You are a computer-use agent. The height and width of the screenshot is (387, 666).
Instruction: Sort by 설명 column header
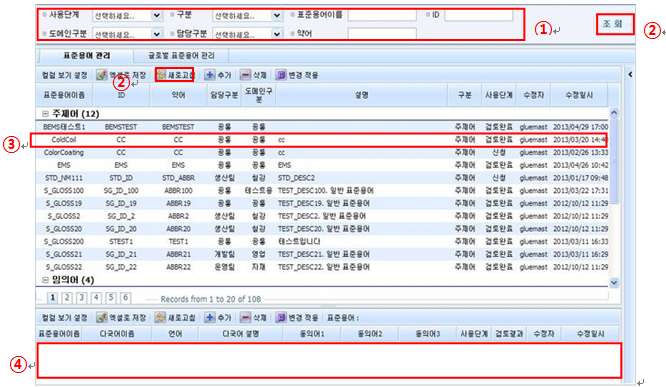tap(361, 95)
